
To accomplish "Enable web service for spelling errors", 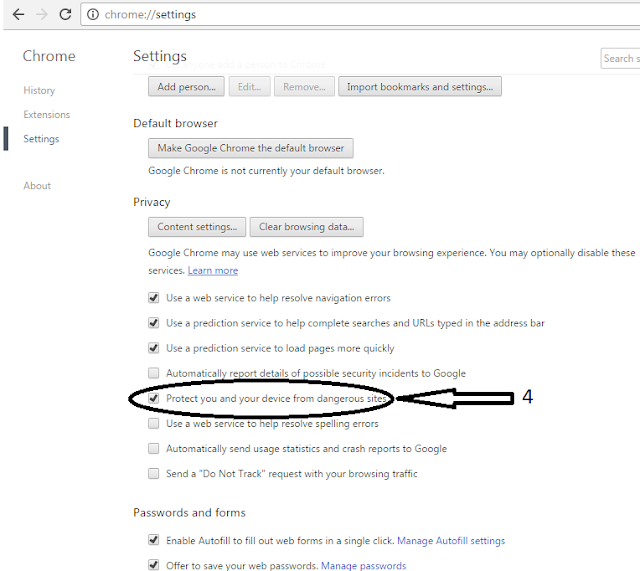I will [x=153, y=424].
